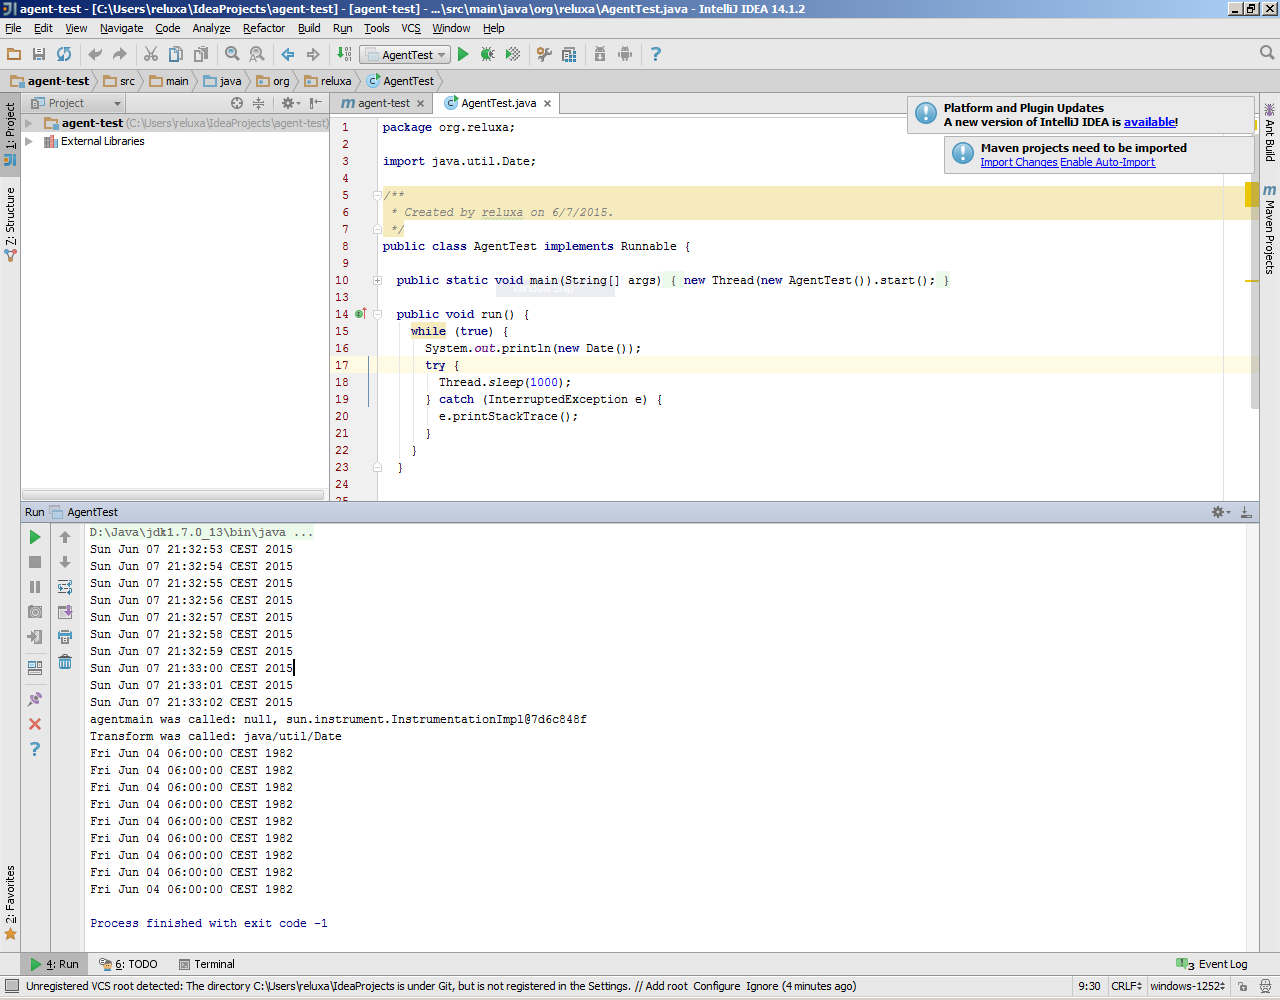This screenshot has height=1000, width=1280.
Task: Click Dump Threads camera icon
Action: 35,611
